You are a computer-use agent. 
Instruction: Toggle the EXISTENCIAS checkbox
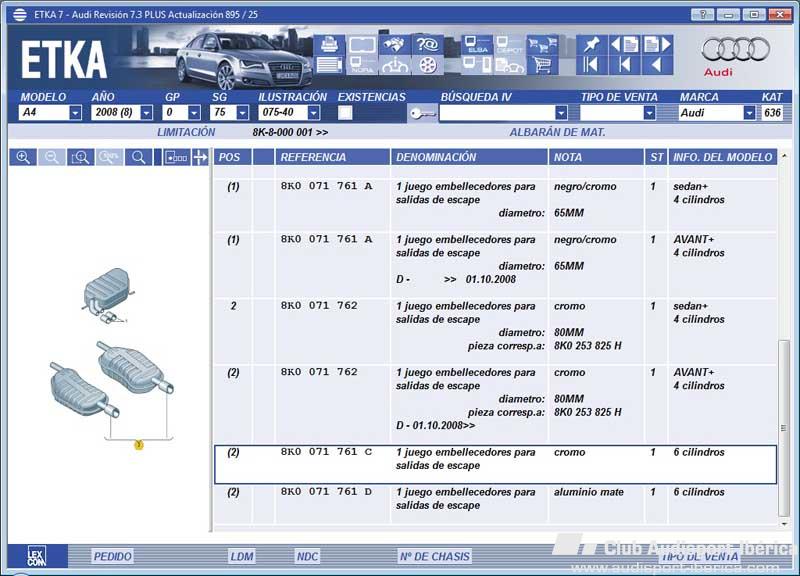tap(344, 113)
